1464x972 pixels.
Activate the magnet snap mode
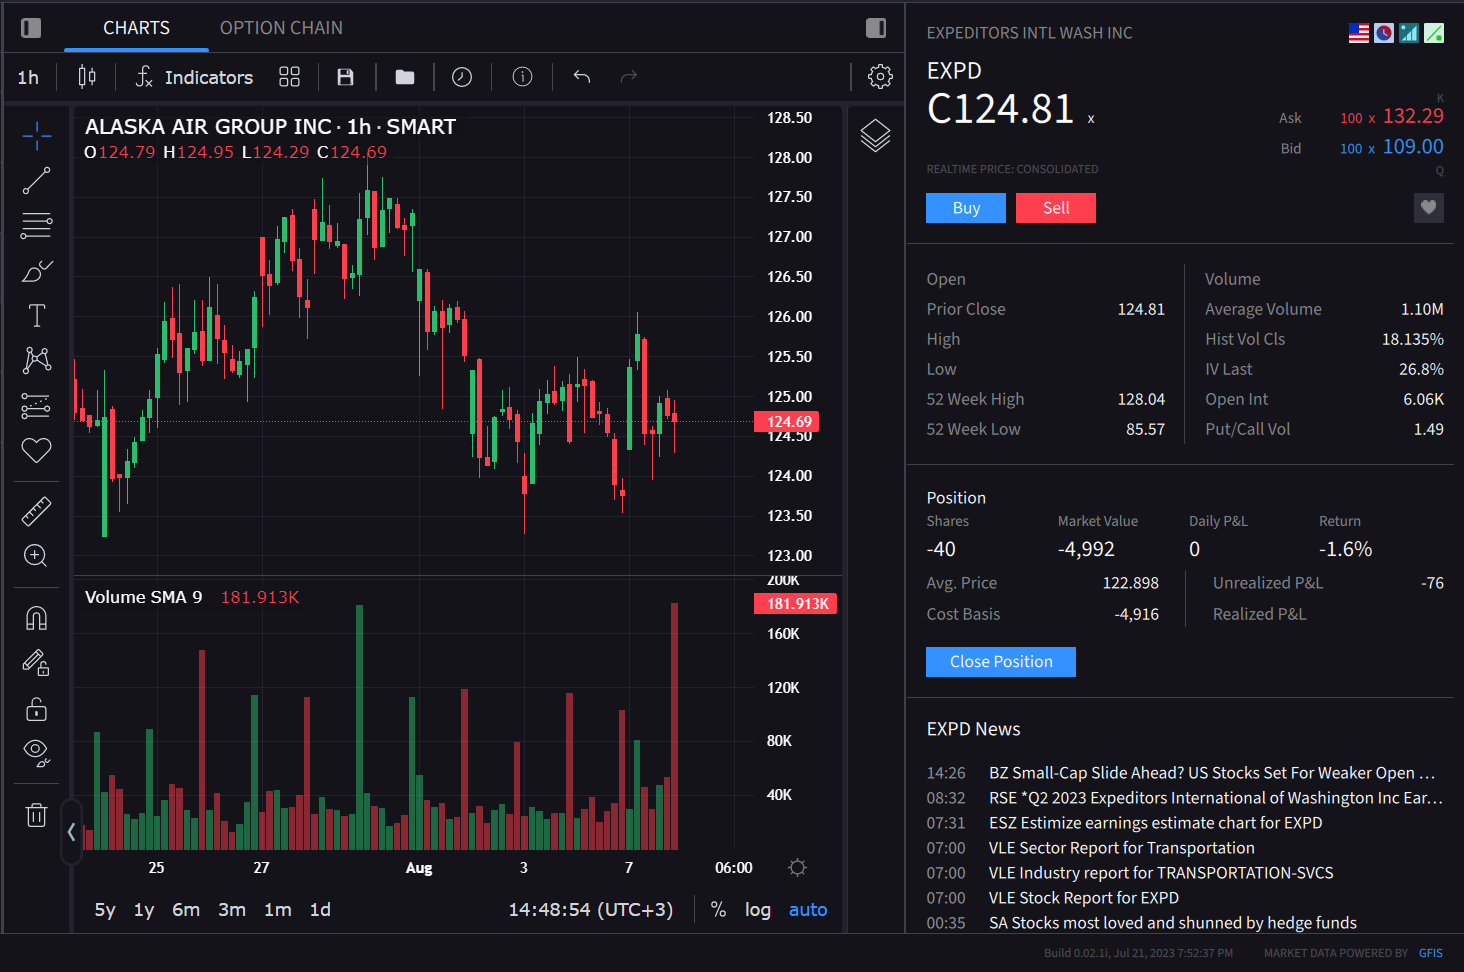36,619
